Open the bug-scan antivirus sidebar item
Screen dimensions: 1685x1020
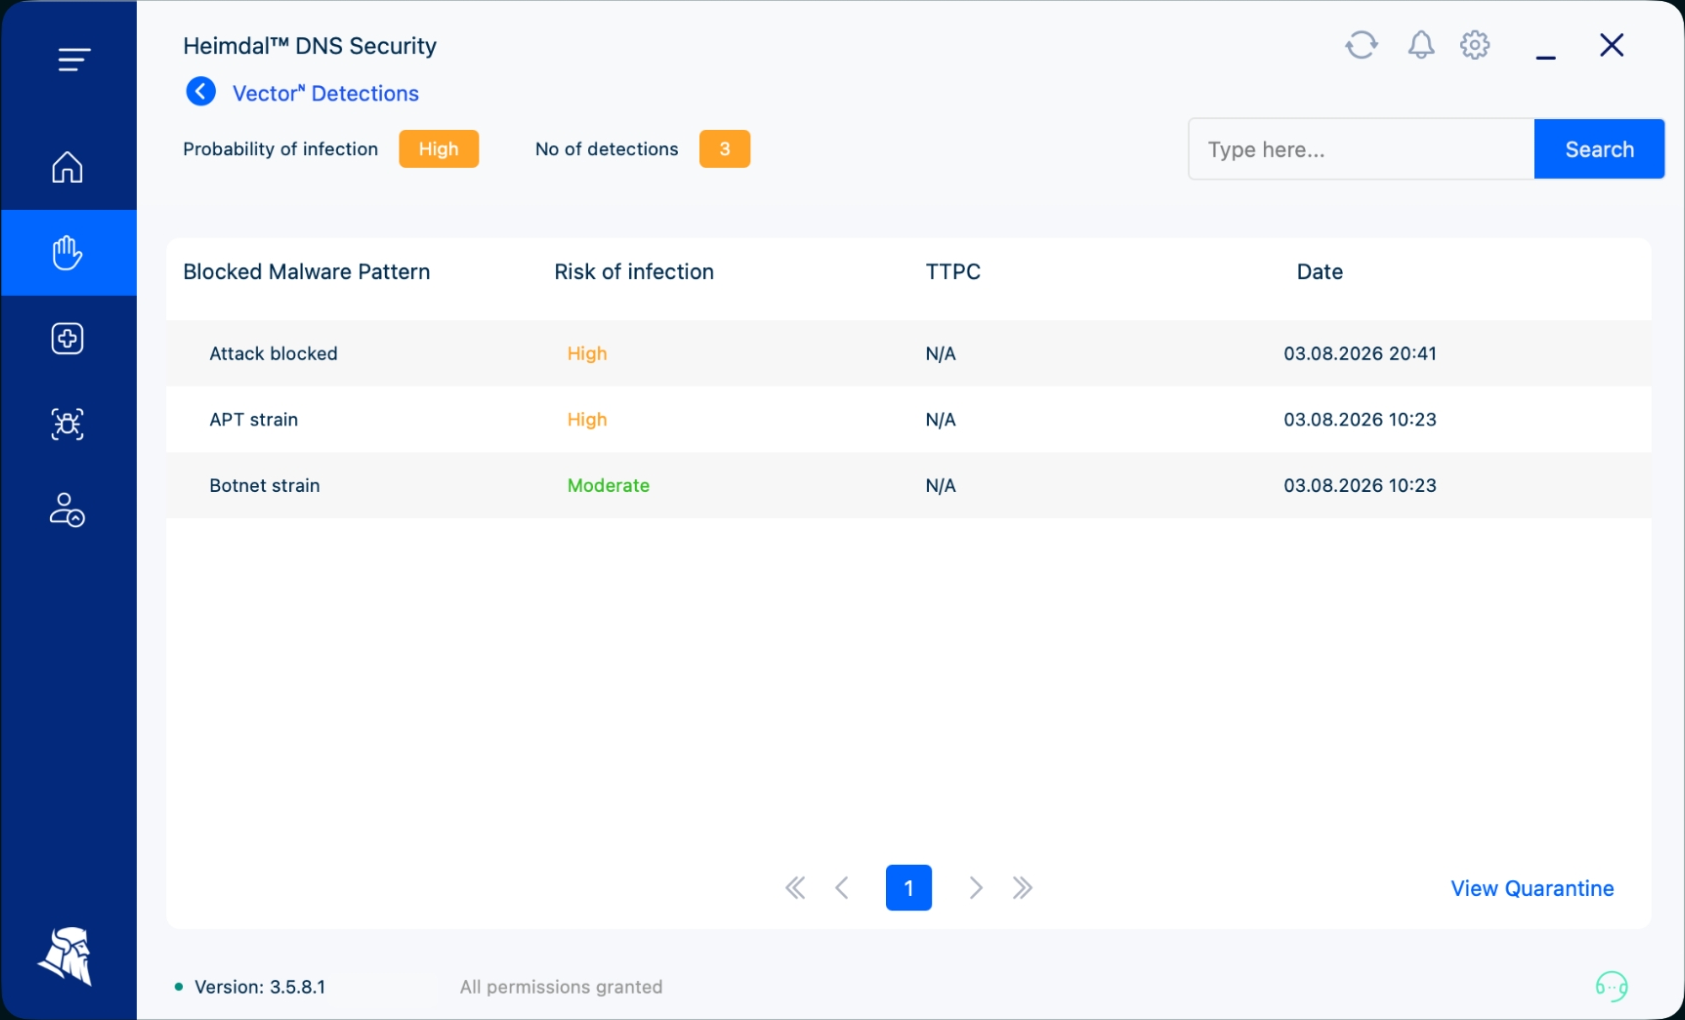click(x=67, y=425)
